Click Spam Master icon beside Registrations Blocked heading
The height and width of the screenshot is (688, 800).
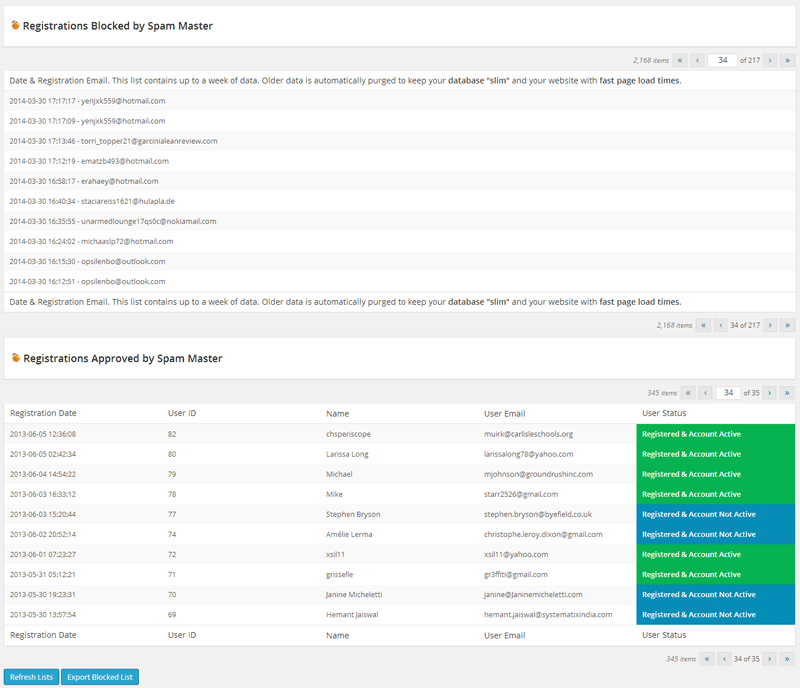[15, 26]
